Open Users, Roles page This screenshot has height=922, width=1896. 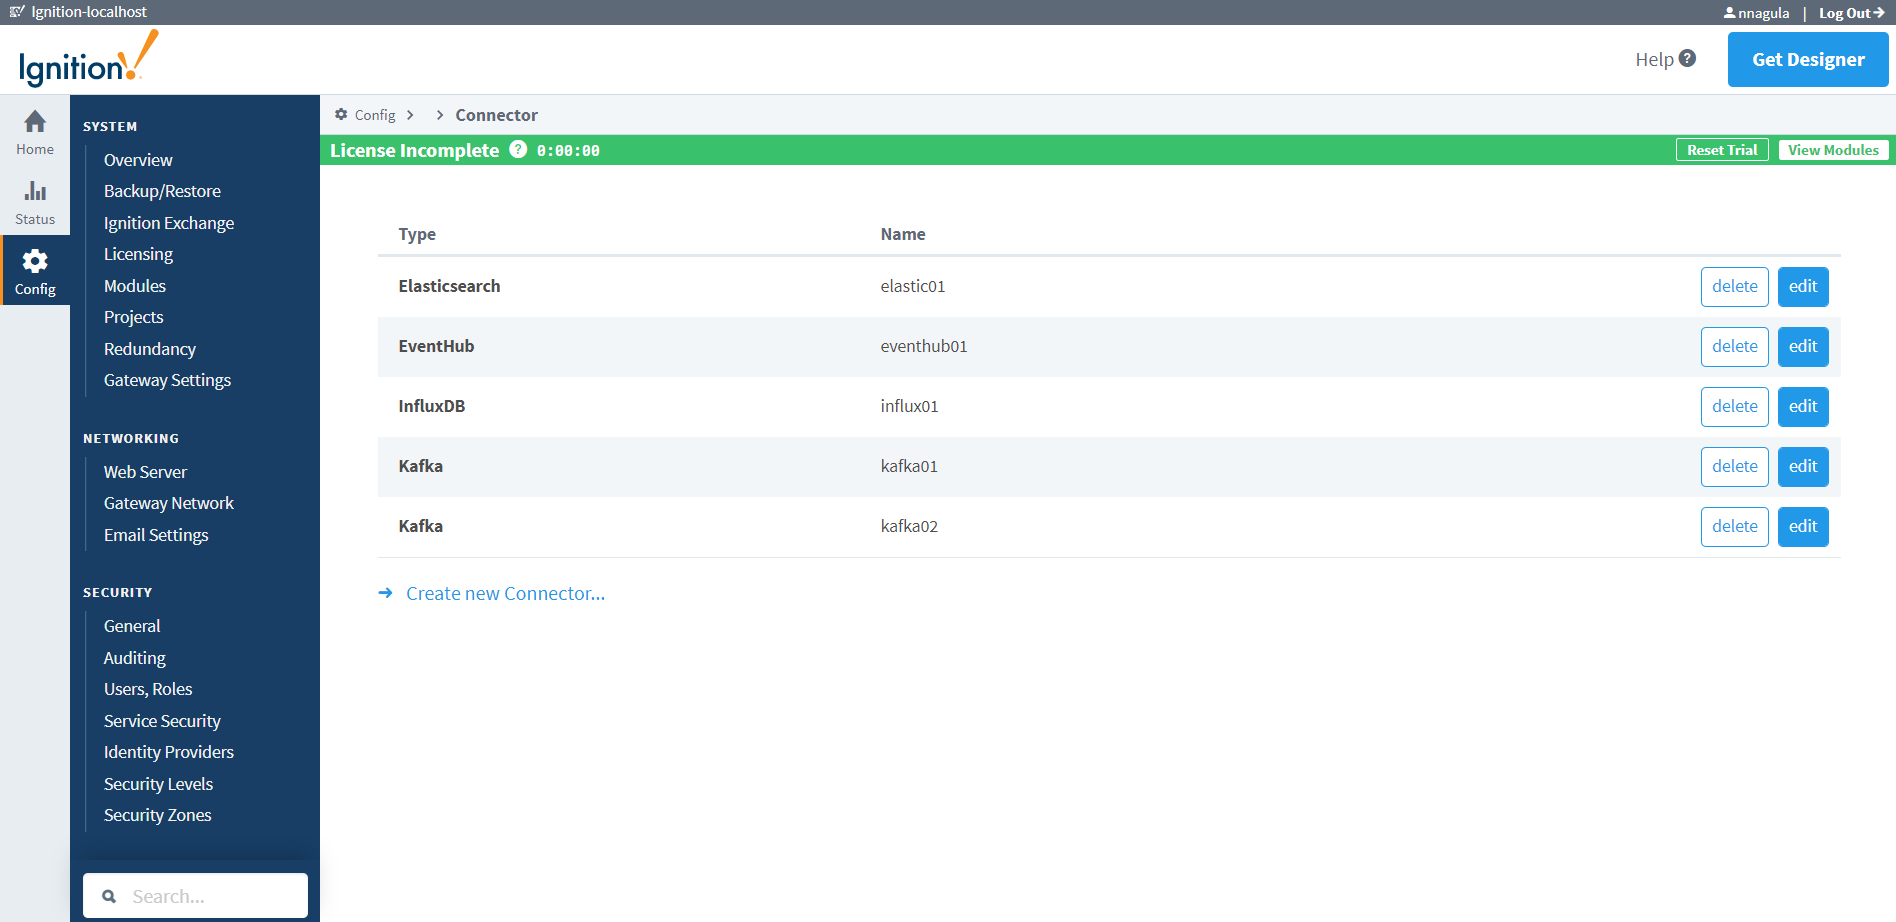click(148, 689)
